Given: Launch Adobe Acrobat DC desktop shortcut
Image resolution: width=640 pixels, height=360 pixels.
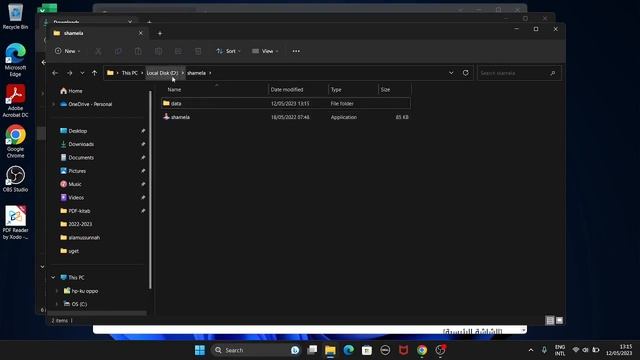Looking at the screenshot, I should (16, 101).
